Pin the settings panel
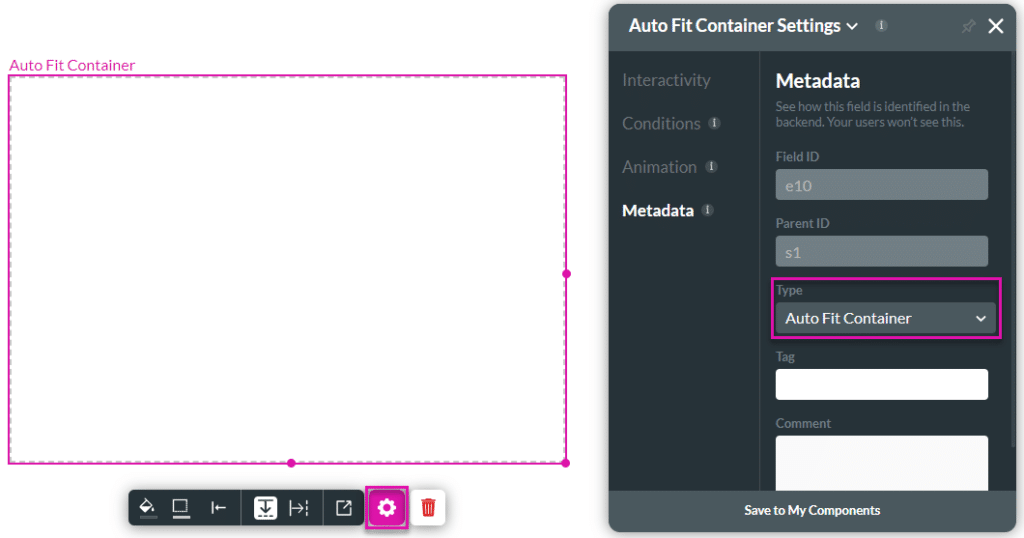Screen dimensions: 1024x538 [967, 27]
